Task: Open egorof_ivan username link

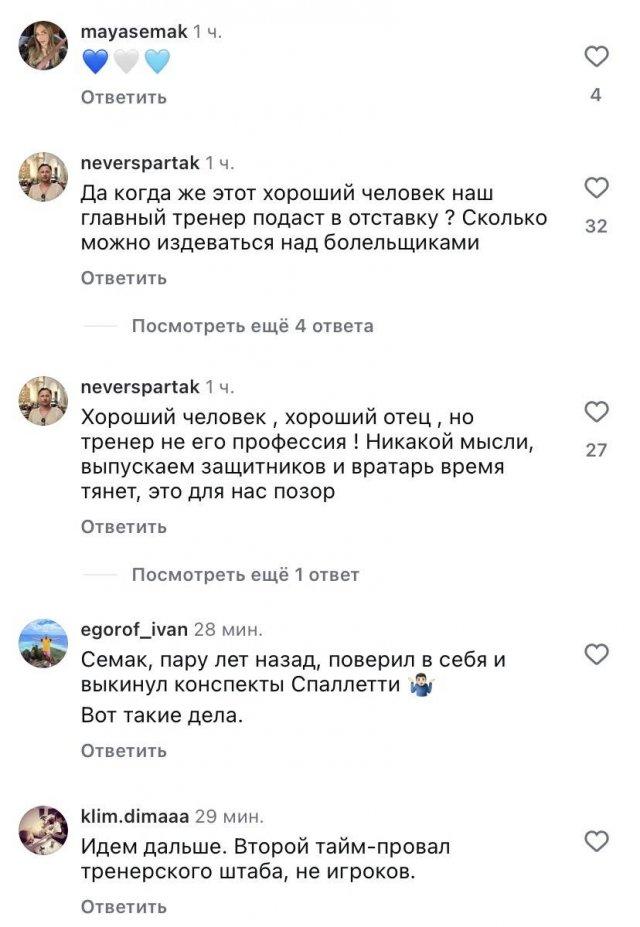Action: point(134,629)
